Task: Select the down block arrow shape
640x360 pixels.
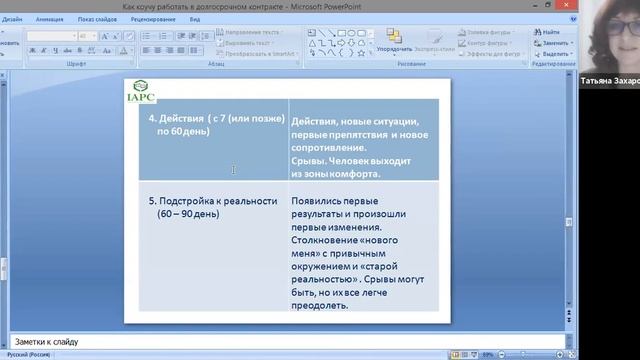Action: click(x=351, y=43)
